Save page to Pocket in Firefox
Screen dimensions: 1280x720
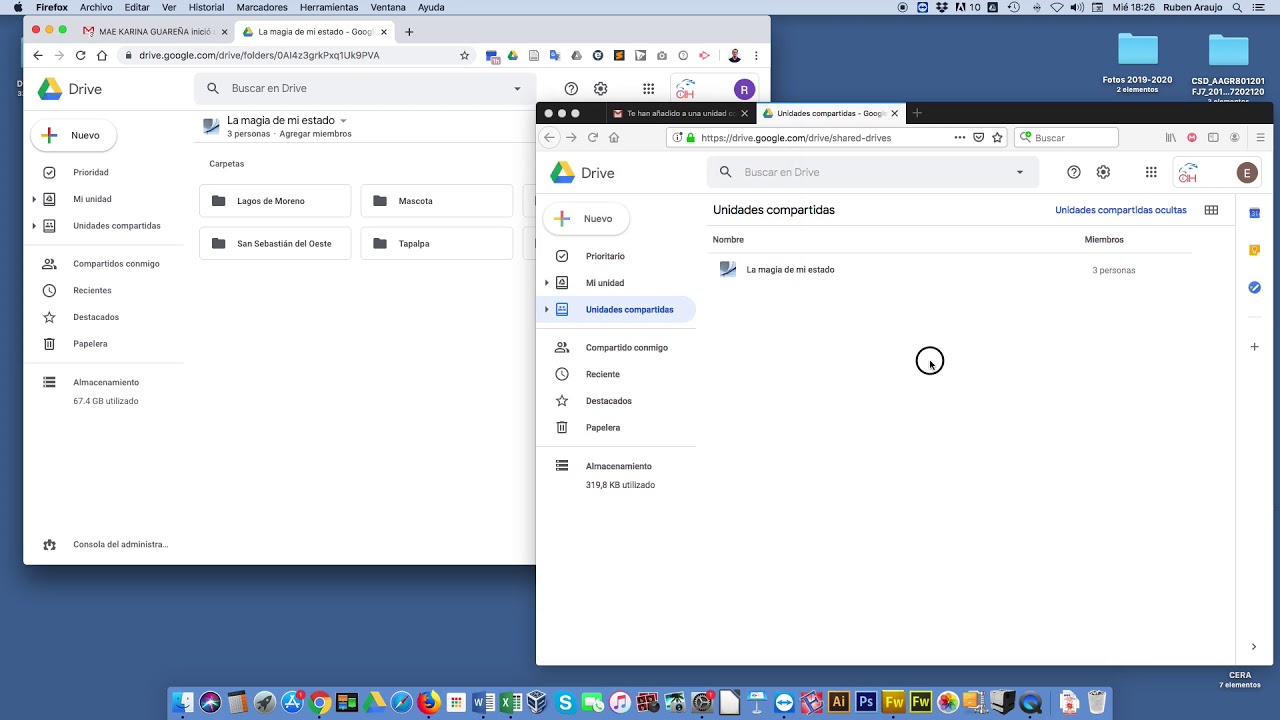coord(979,138)
